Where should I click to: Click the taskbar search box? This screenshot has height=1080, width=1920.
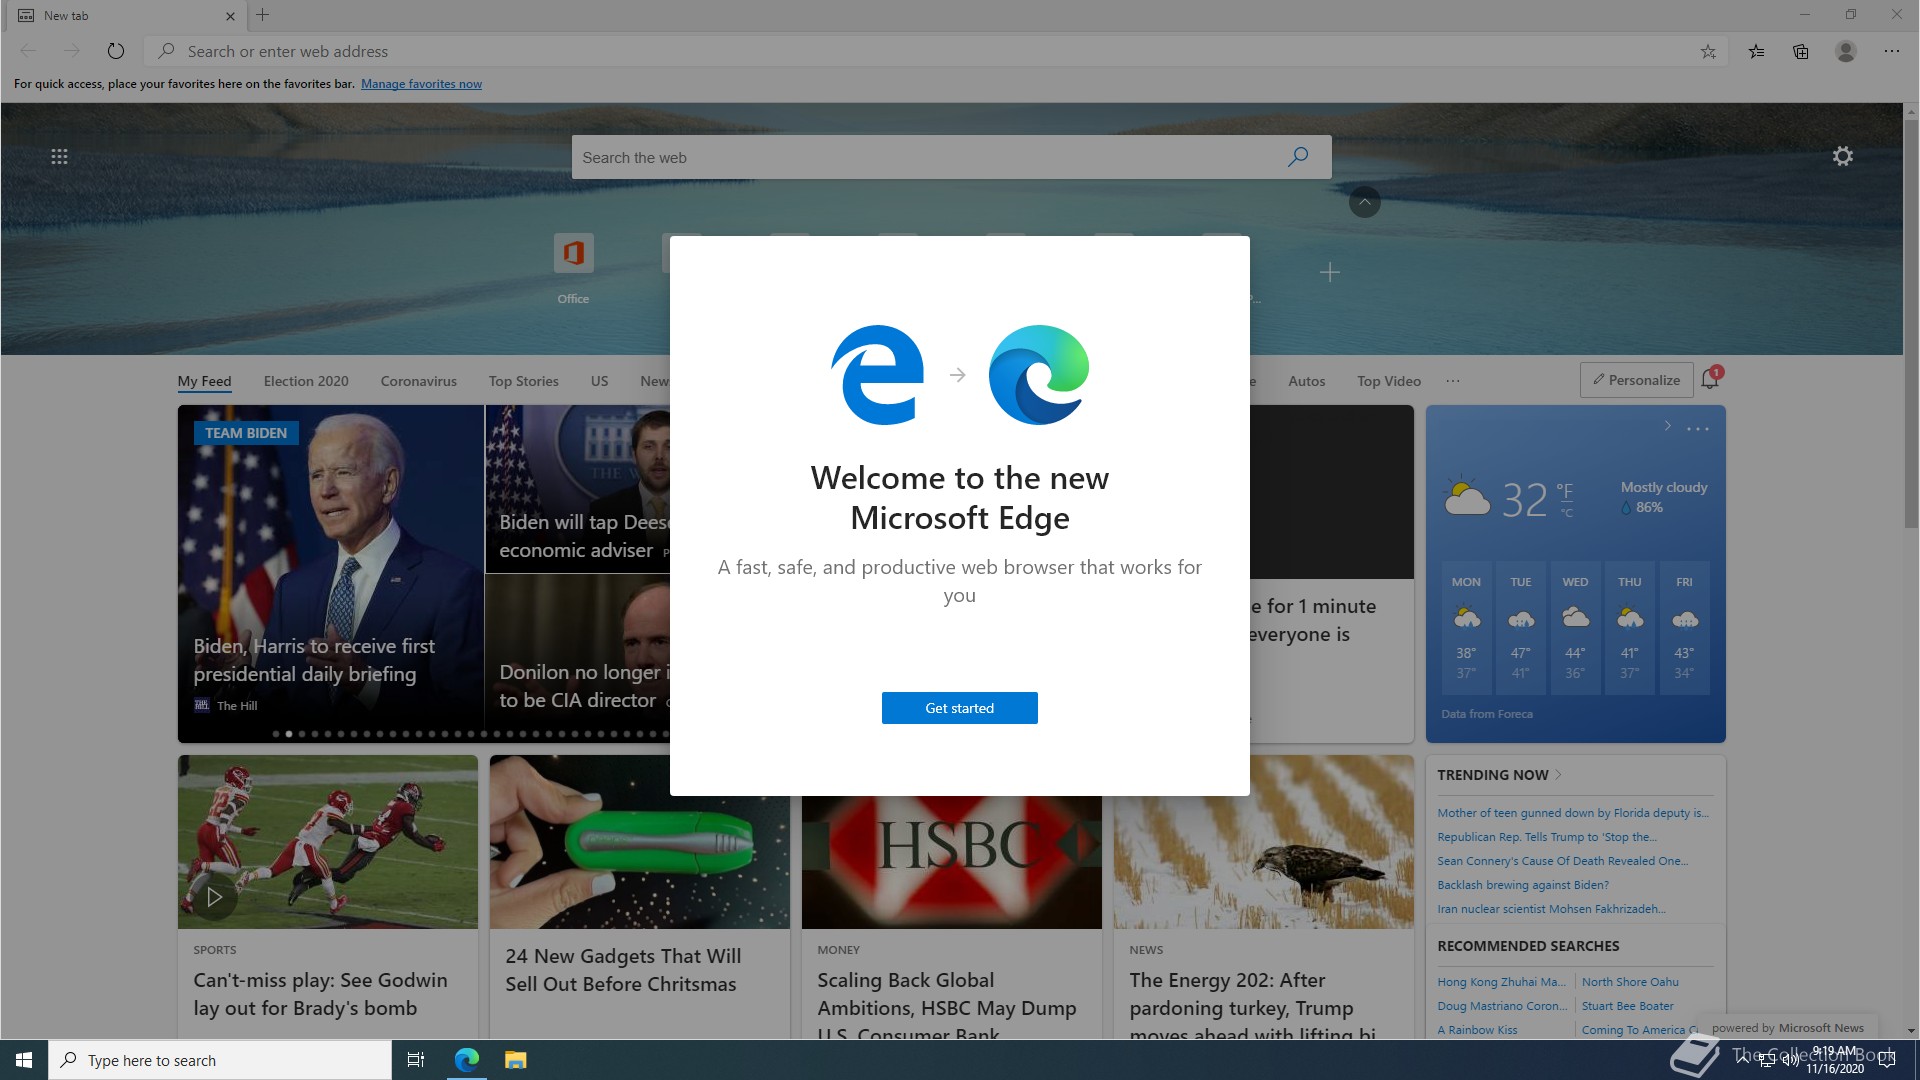point(220,1060)
